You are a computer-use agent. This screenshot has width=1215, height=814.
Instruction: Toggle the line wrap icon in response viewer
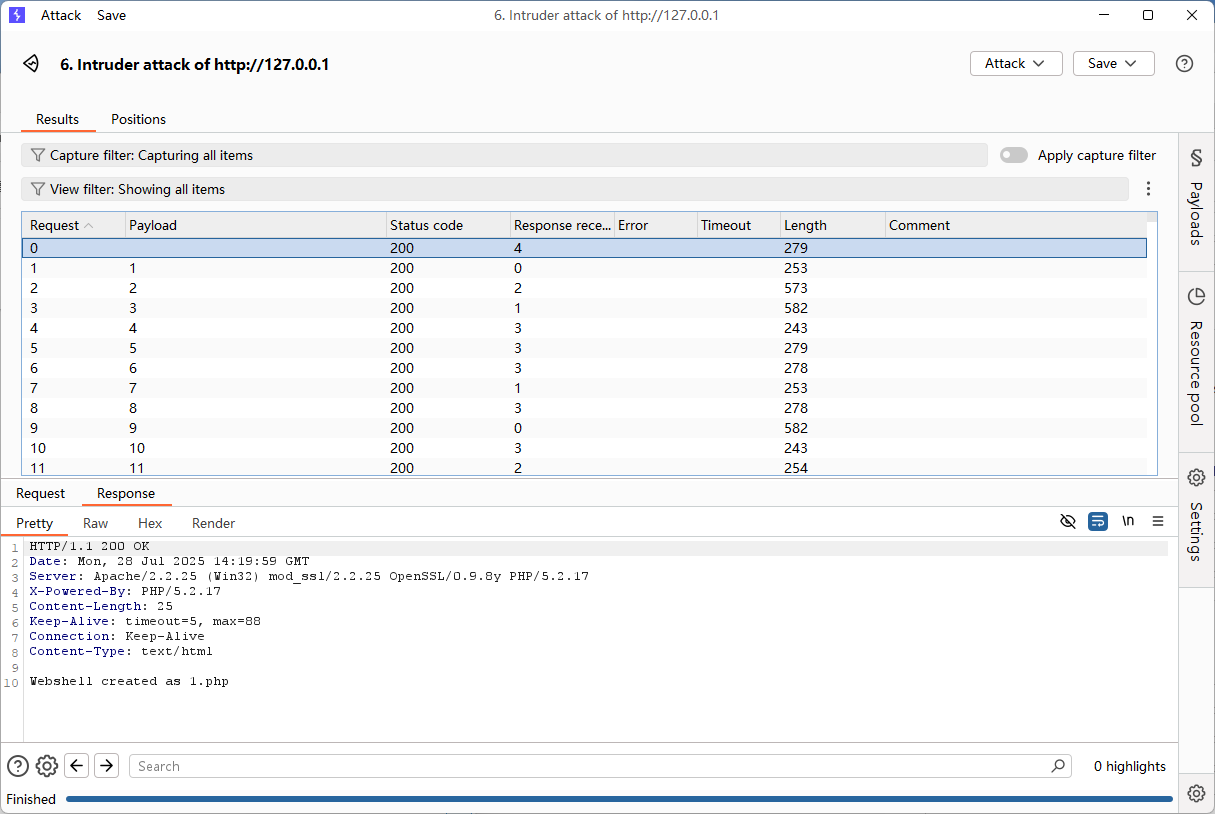[x=1098, y=522]
